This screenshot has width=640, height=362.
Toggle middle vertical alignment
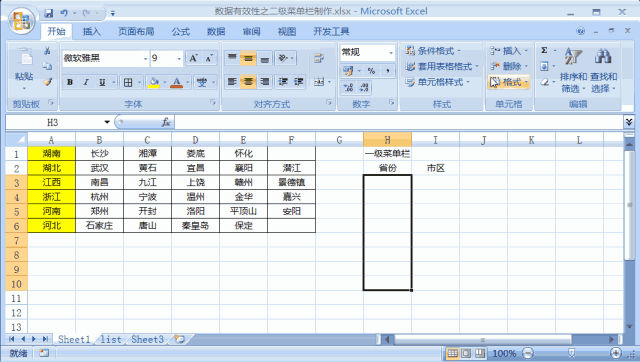click(x=248, y=58)
